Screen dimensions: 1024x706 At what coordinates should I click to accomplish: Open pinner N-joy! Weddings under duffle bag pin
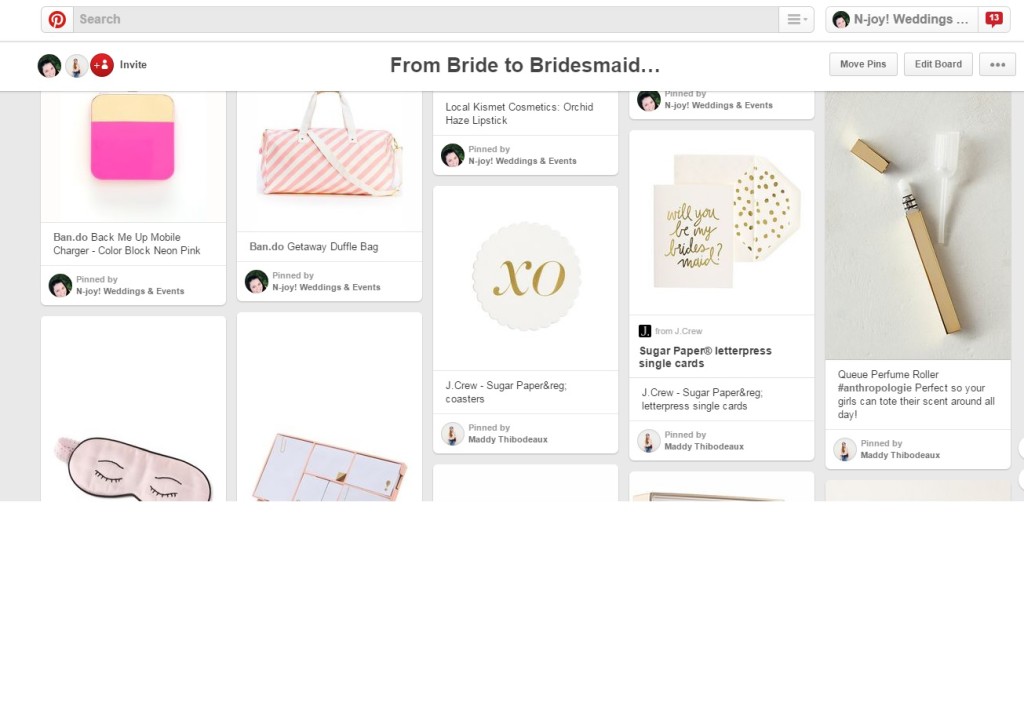(x=326, y=287)
